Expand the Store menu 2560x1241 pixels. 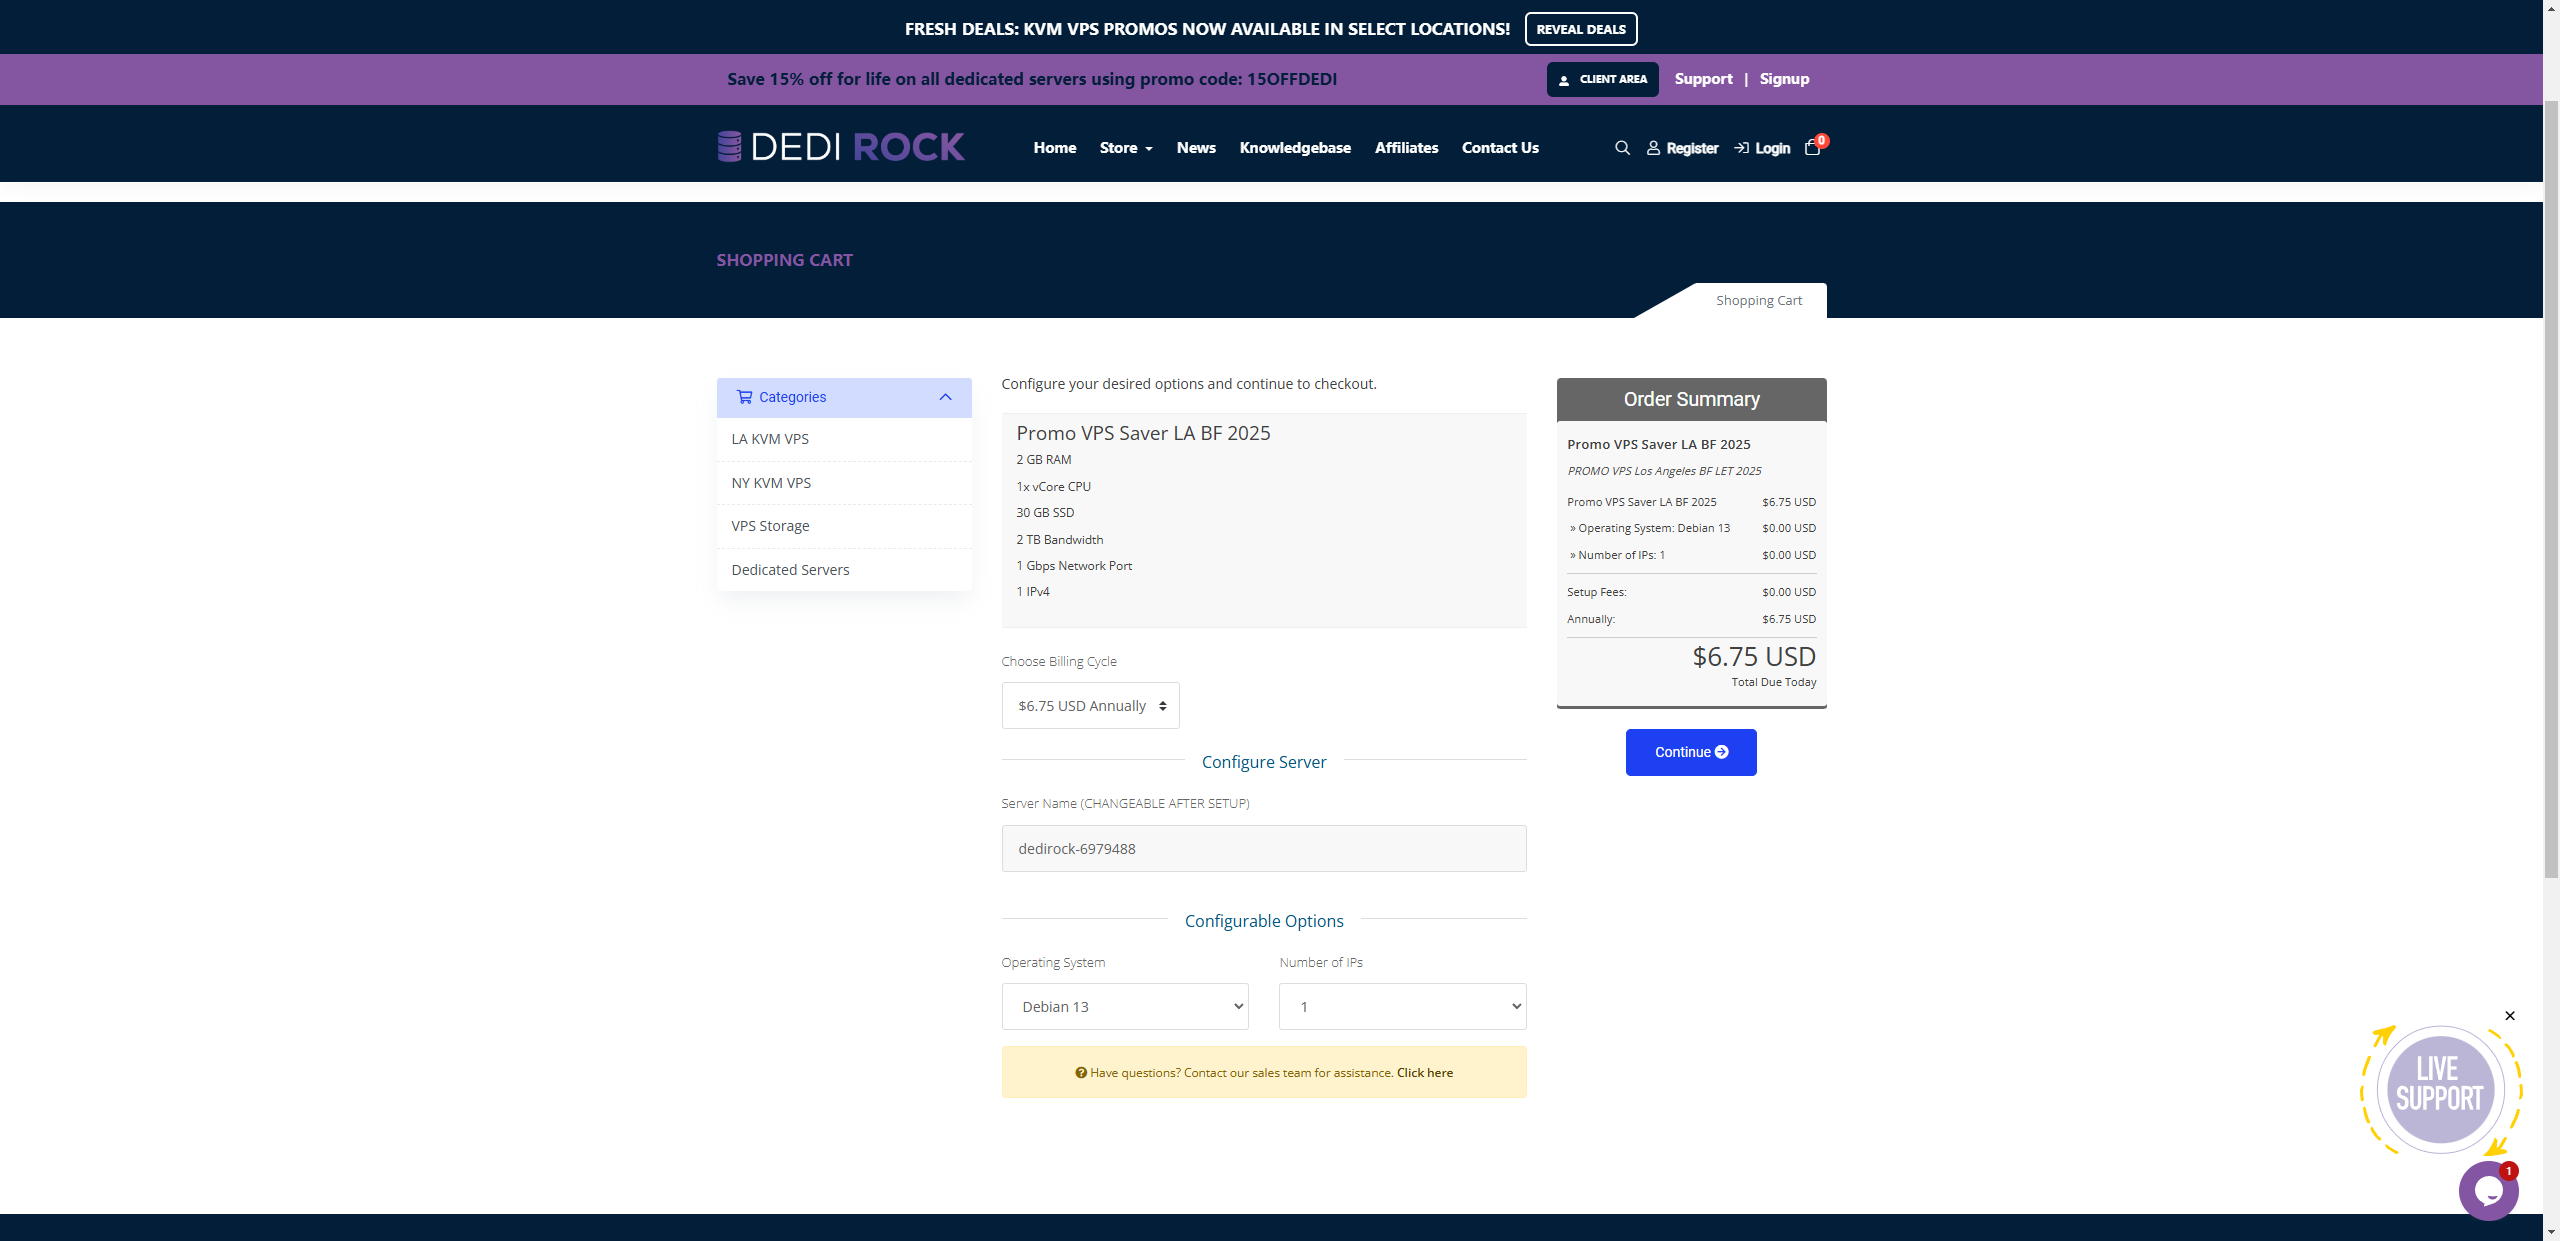point(1126,148)
